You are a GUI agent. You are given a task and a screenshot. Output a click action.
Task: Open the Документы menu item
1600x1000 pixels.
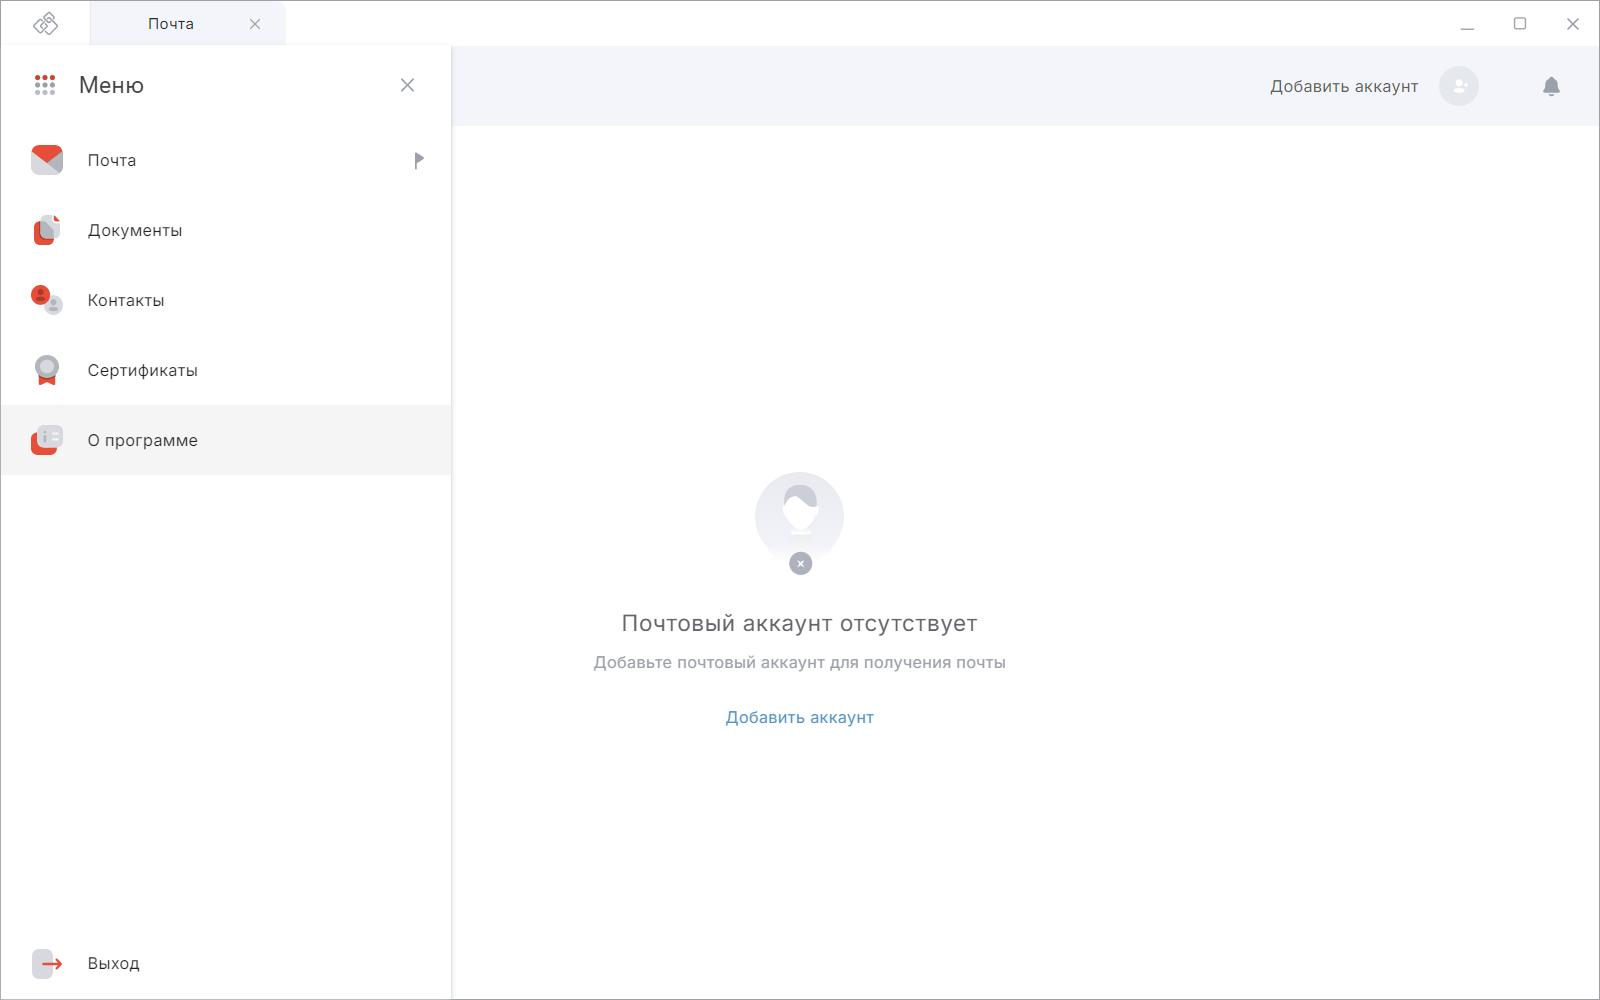point(226,230)
